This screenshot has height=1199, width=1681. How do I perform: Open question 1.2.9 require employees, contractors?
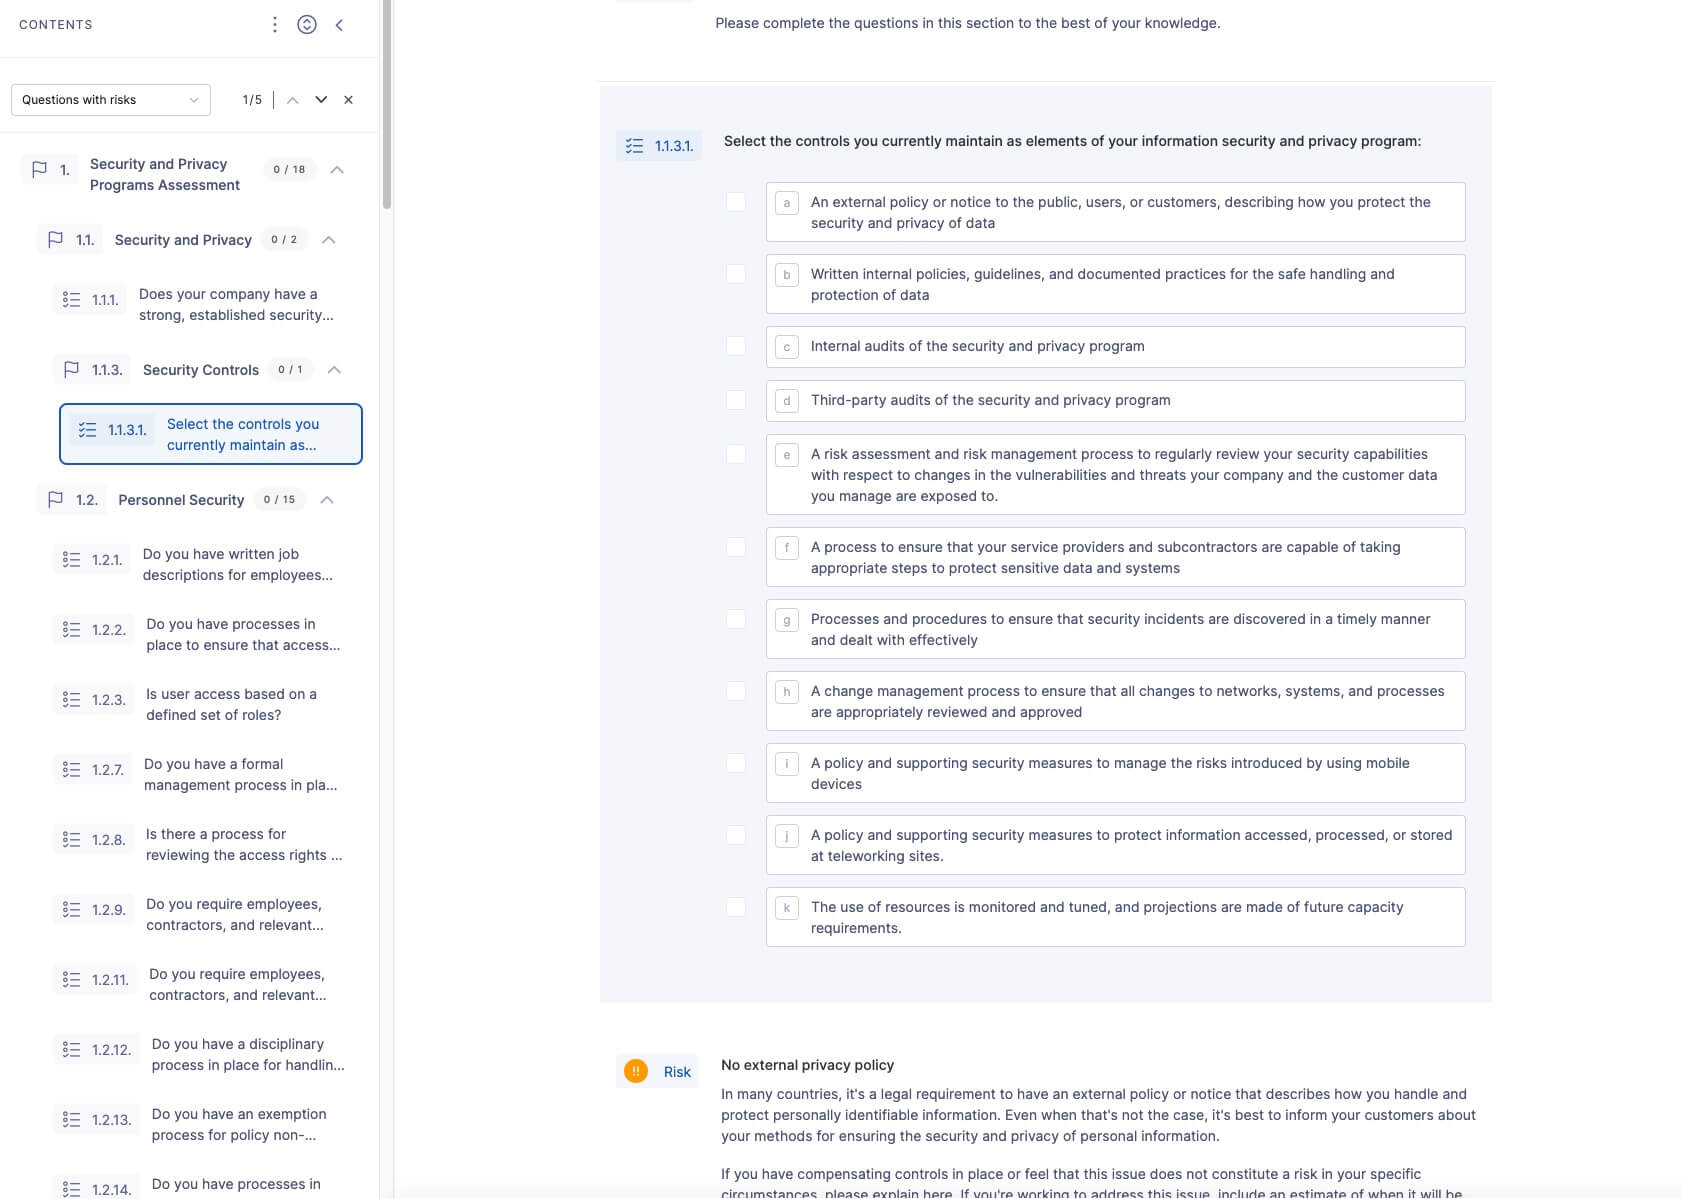coord(235,914)
